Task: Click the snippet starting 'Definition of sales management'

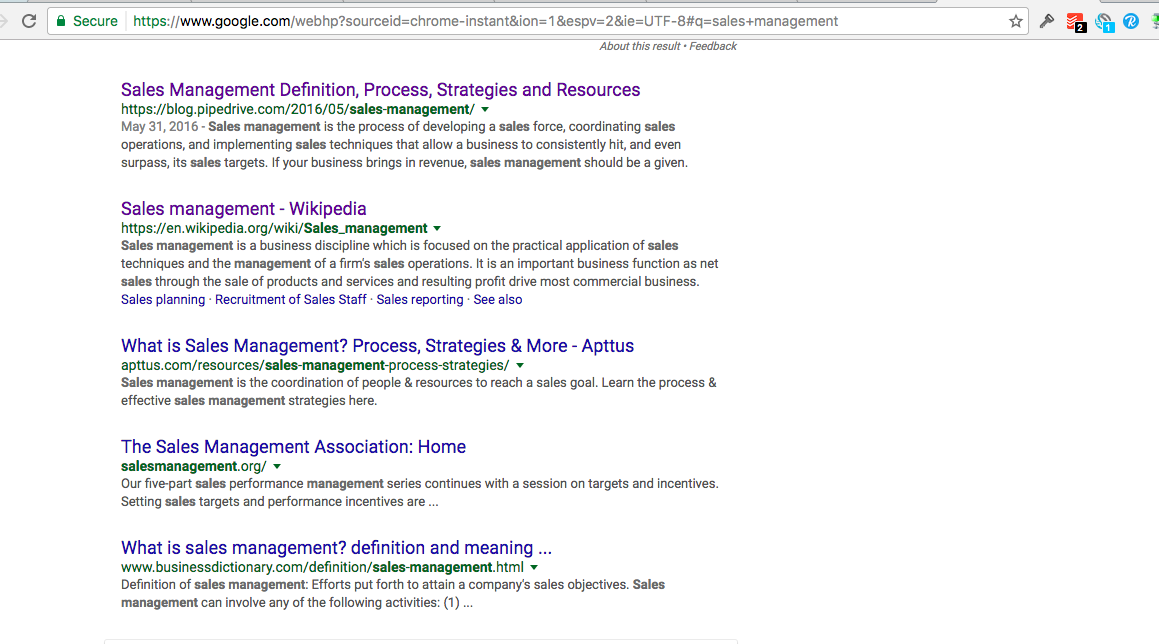Action: [393, 594]
